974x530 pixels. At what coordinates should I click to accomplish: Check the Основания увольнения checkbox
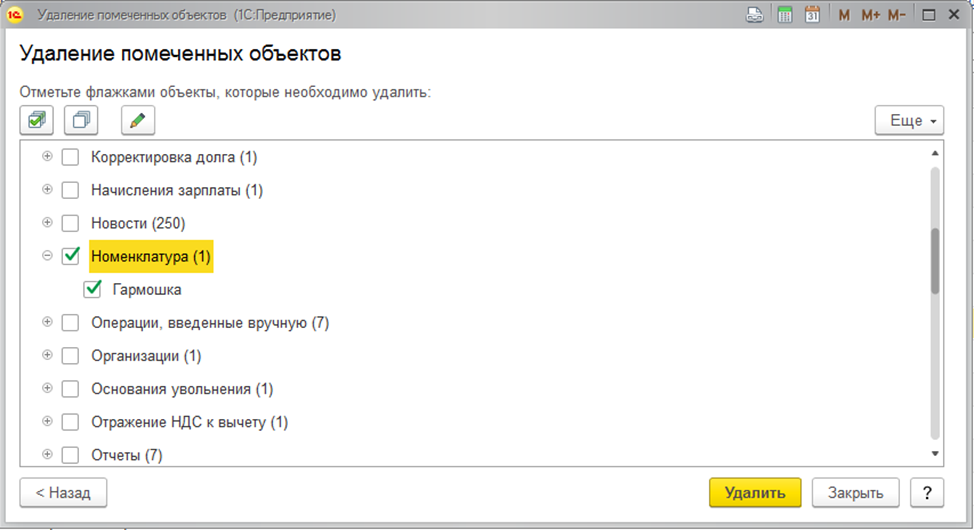[71, 388]
